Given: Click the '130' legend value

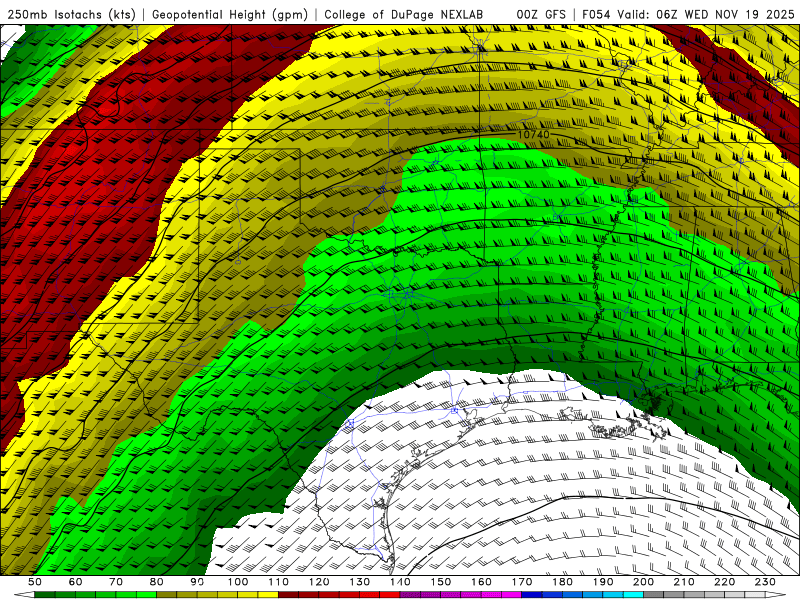Looking at the screenshot, I should point(359,582).
